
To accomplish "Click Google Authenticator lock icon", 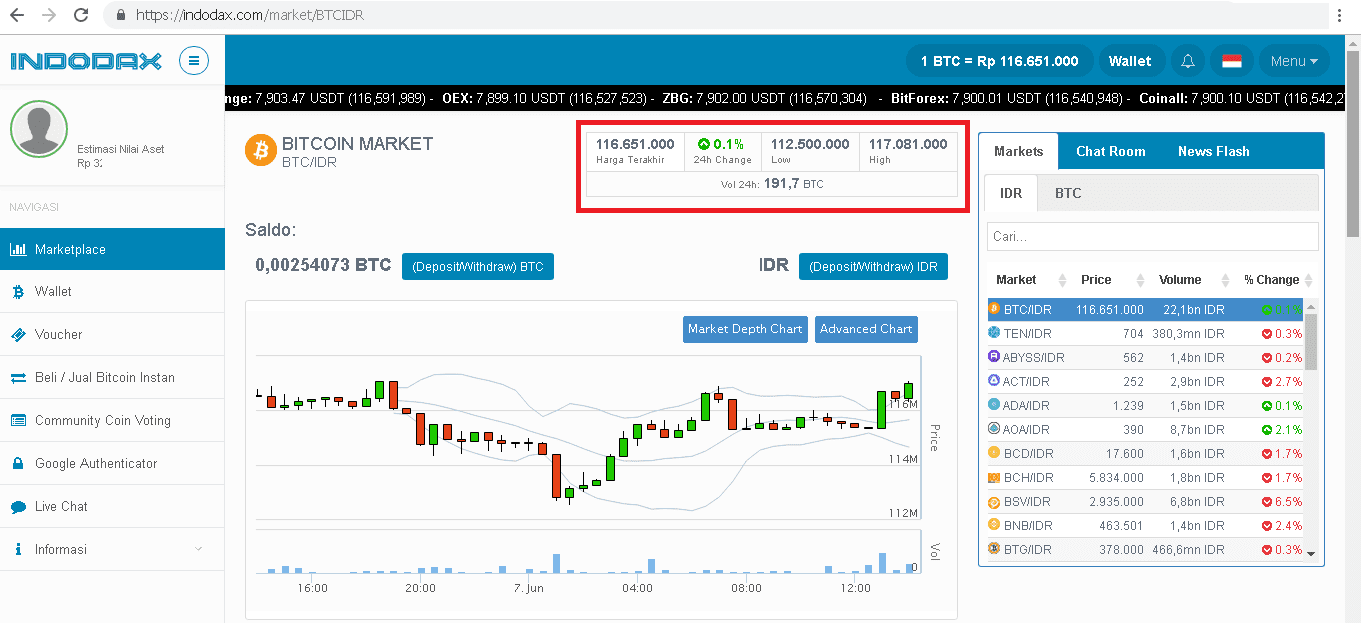I will pyautogui.click(x=17, y=464).
